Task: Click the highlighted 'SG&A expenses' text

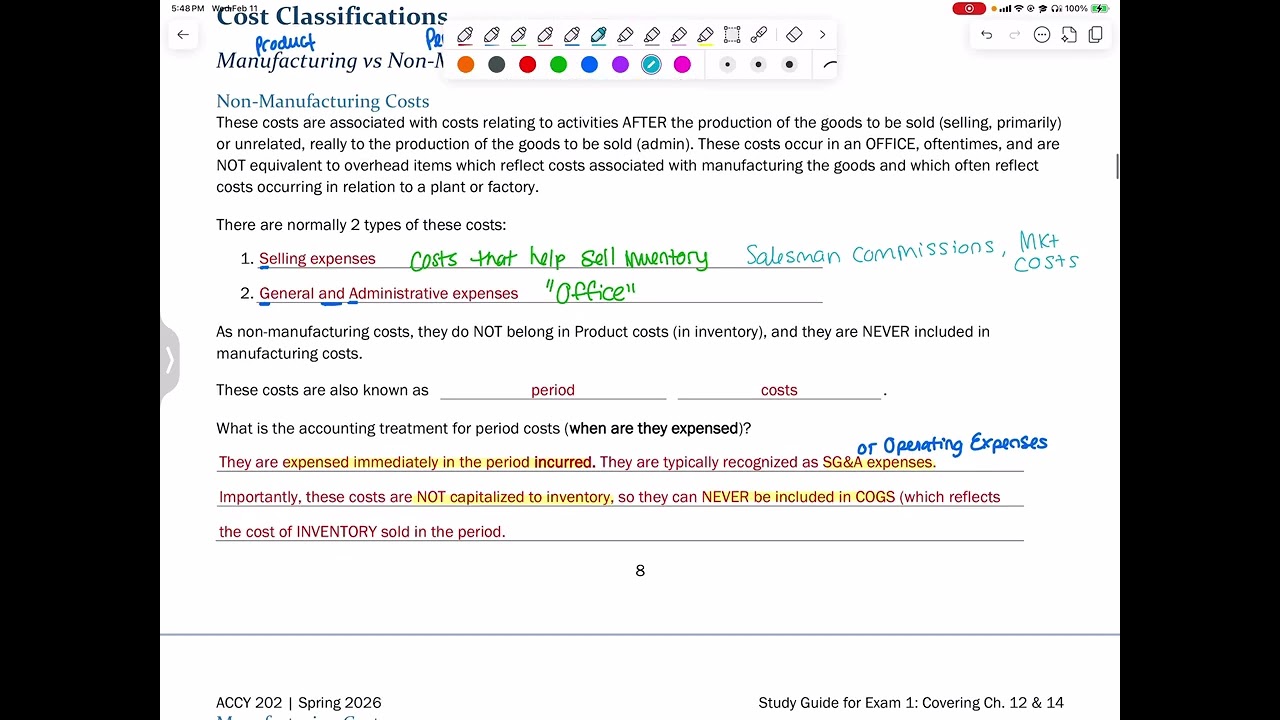Action: point(877,462)
